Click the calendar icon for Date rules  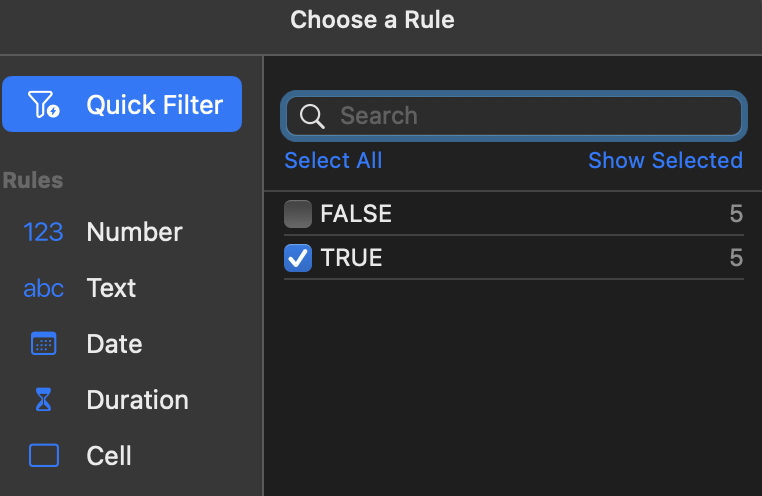click(x=44, y=344)
